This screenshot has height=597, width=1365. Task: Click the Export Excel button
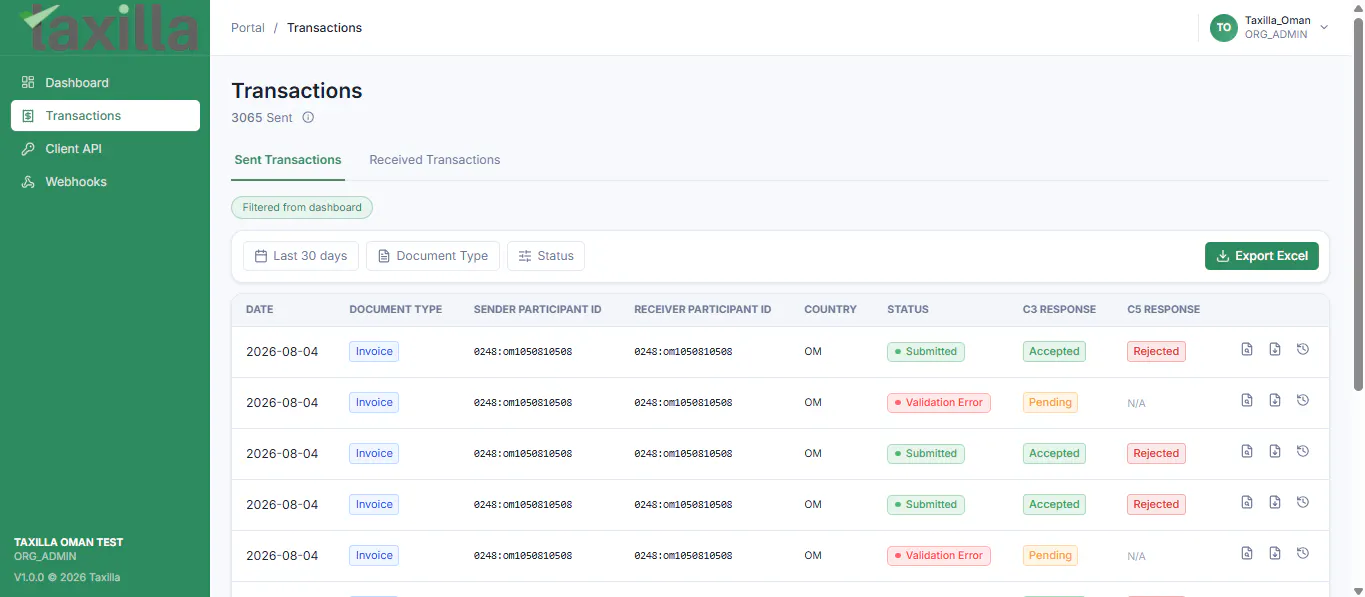1262,256
